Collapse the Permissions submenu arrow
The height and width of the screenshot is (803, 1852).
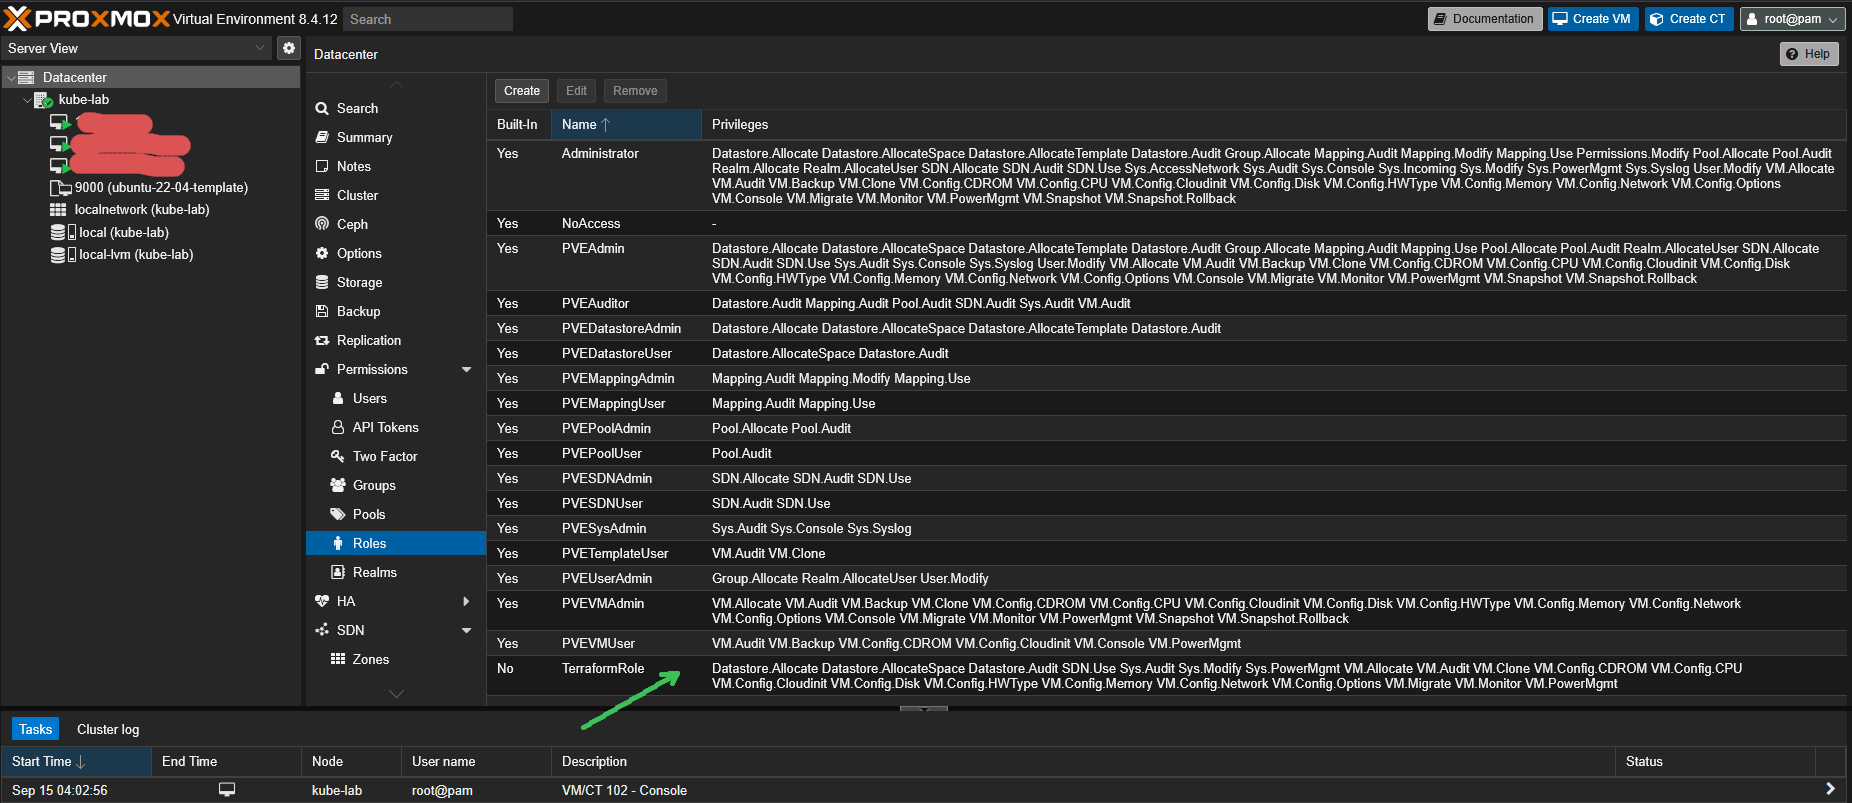coord(466,369)
